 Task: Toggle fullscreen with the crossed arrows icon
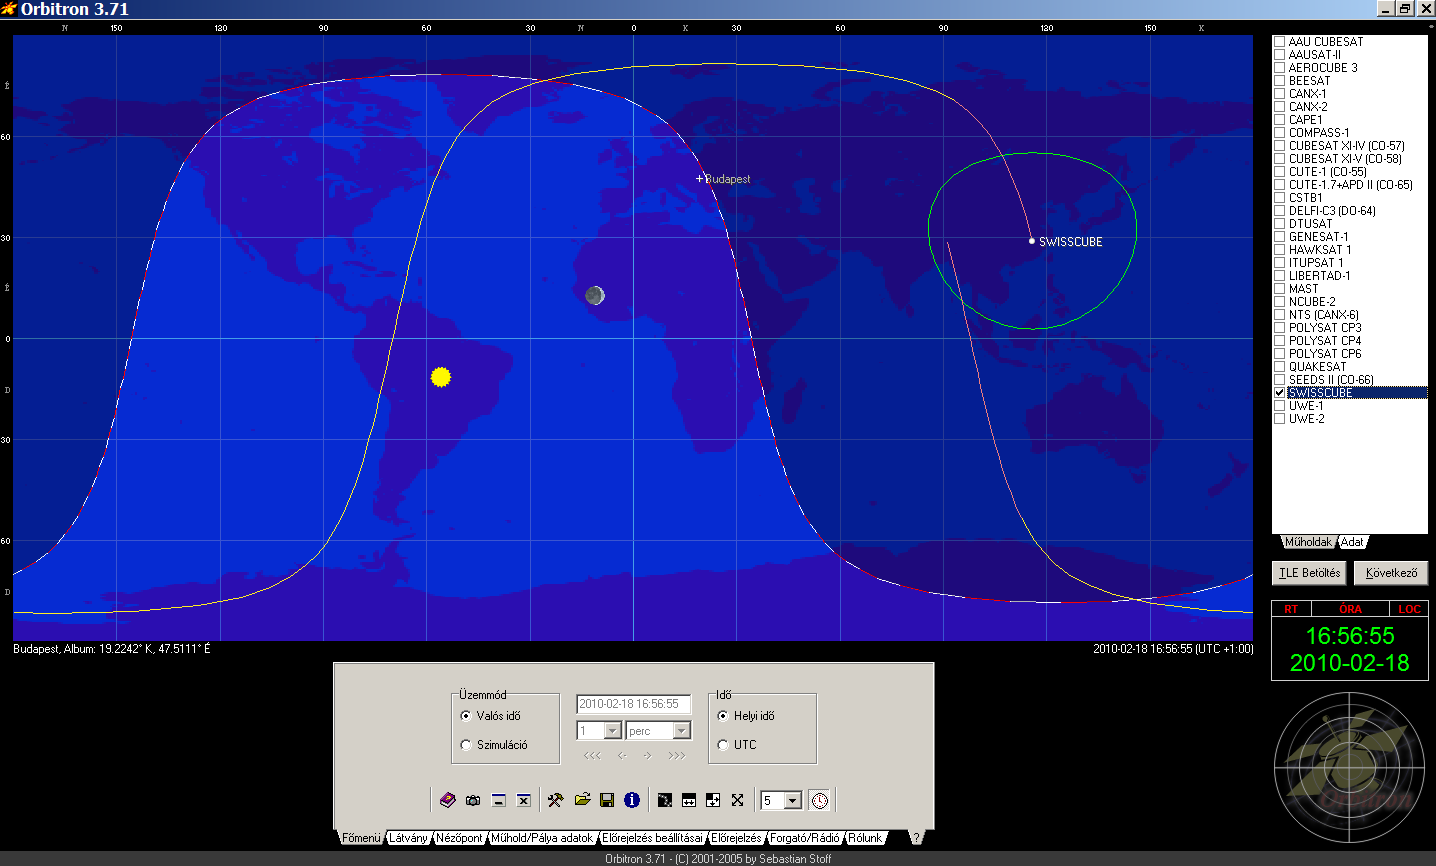click(x=737, y=800)
